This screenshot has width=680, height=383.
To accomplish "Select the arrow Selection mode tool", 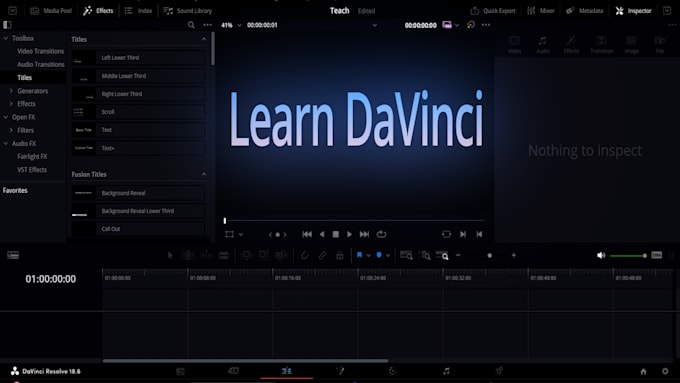I will point(170,255).
